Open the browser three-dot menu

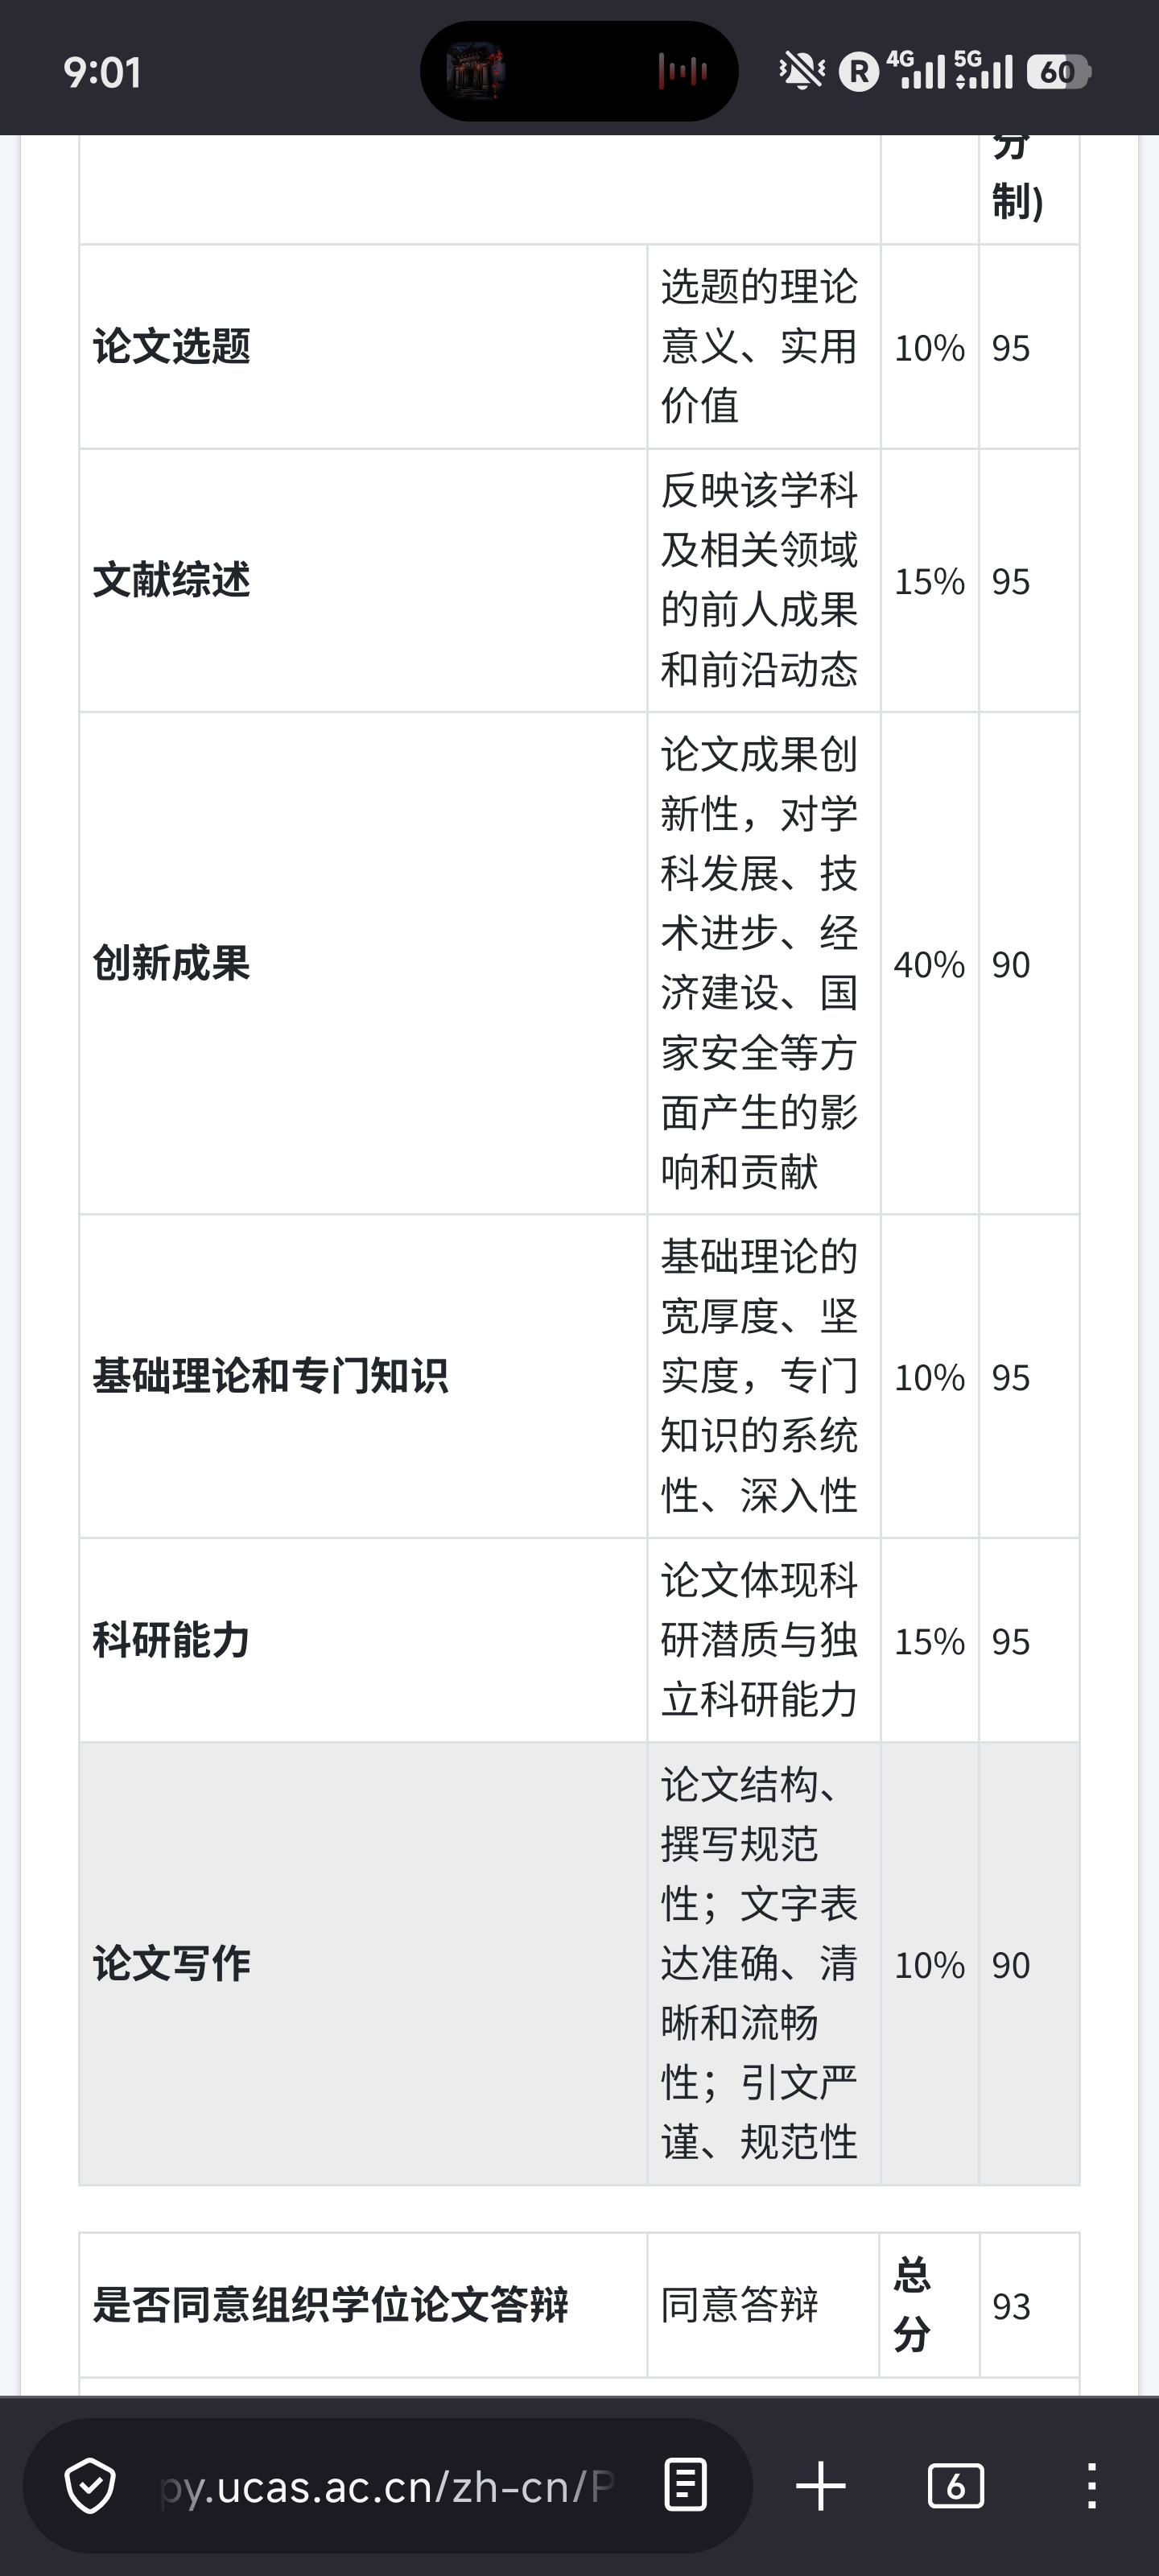(1091, 2486)
